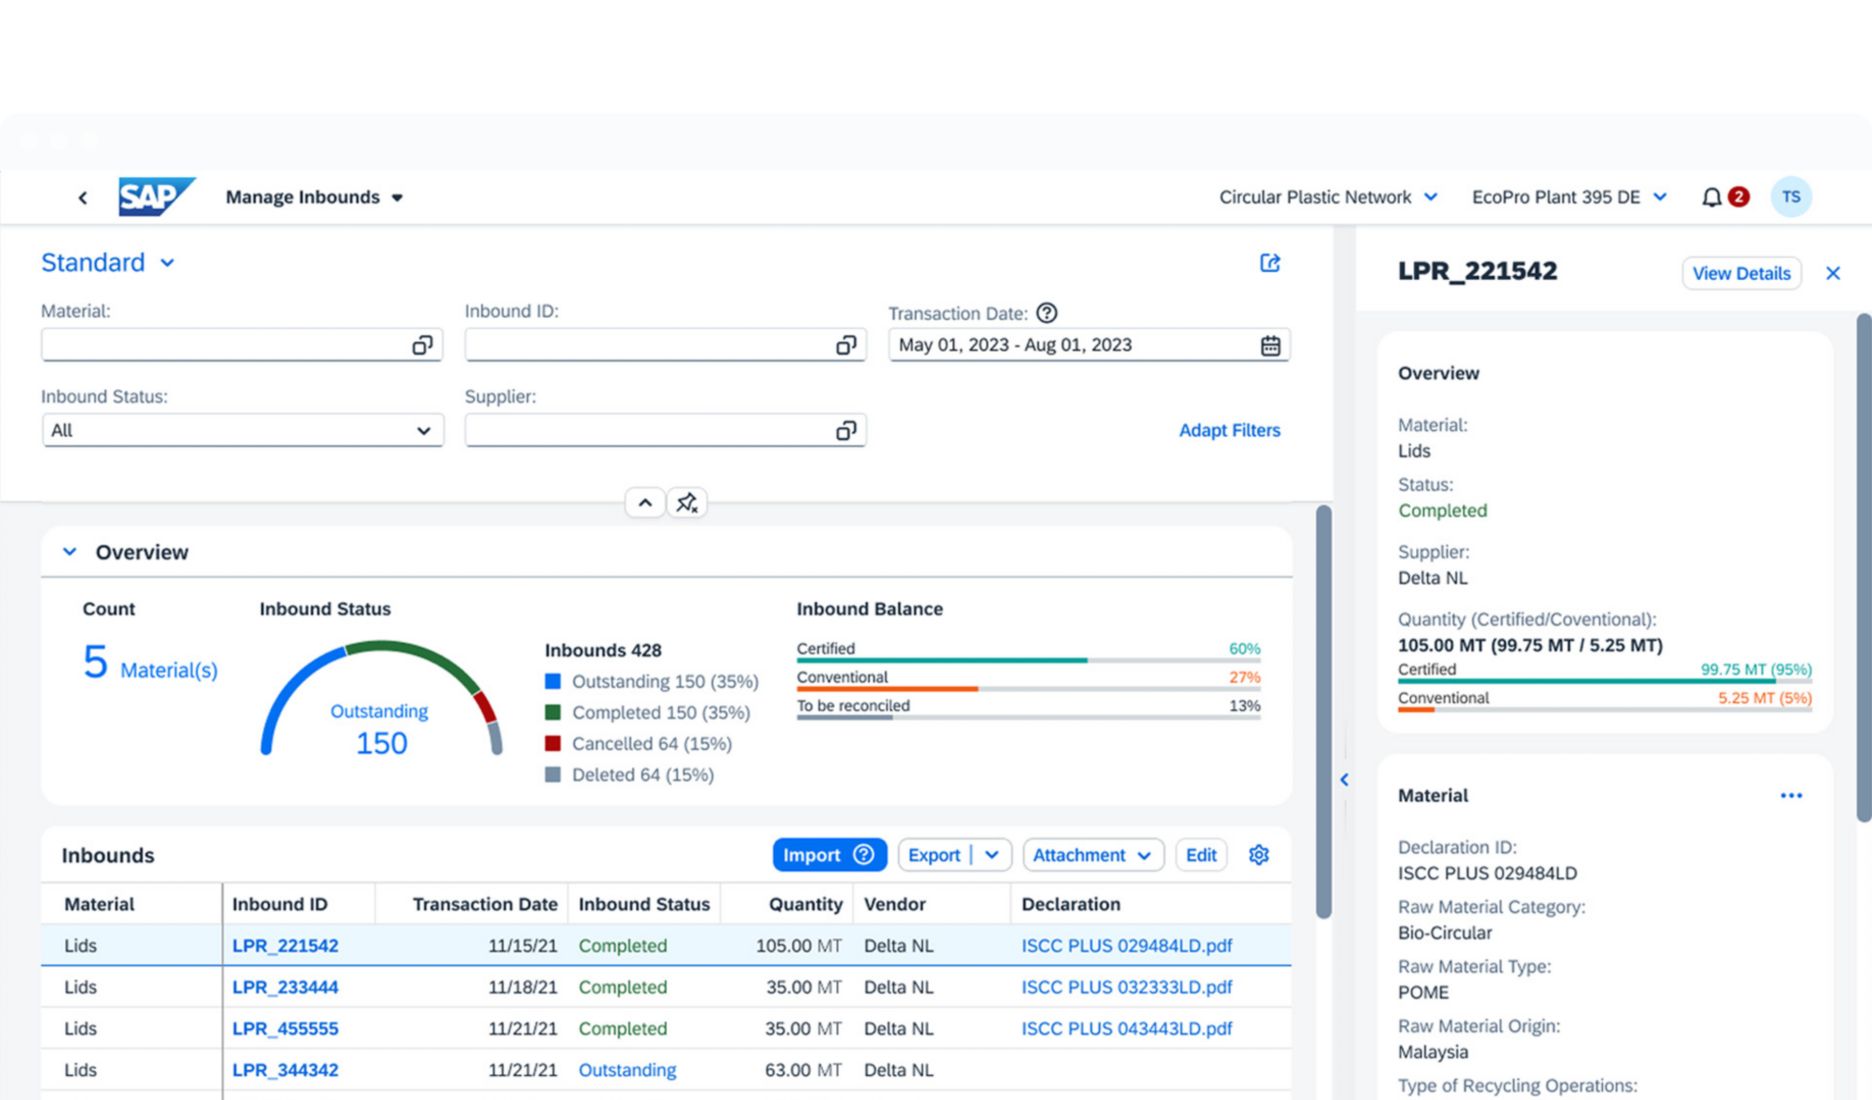Expand the Inbound Status dropdown
Image resolution: width=1872 pixels, height=1100 pixels.
423,431
